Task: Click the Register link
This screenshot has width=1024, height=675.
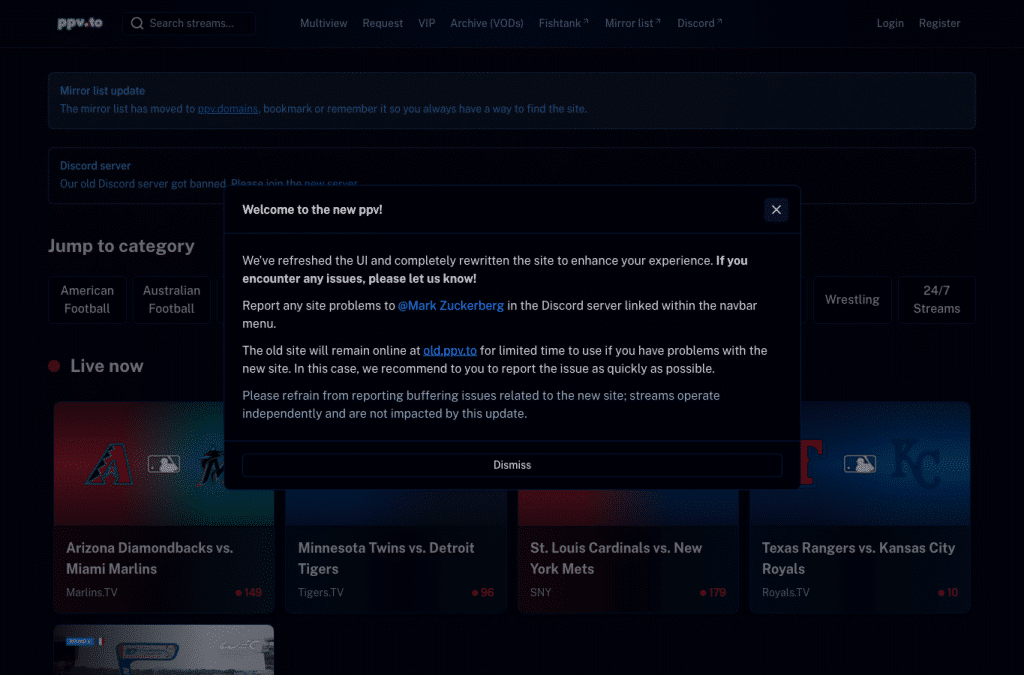Action: [x=939, y=24]
